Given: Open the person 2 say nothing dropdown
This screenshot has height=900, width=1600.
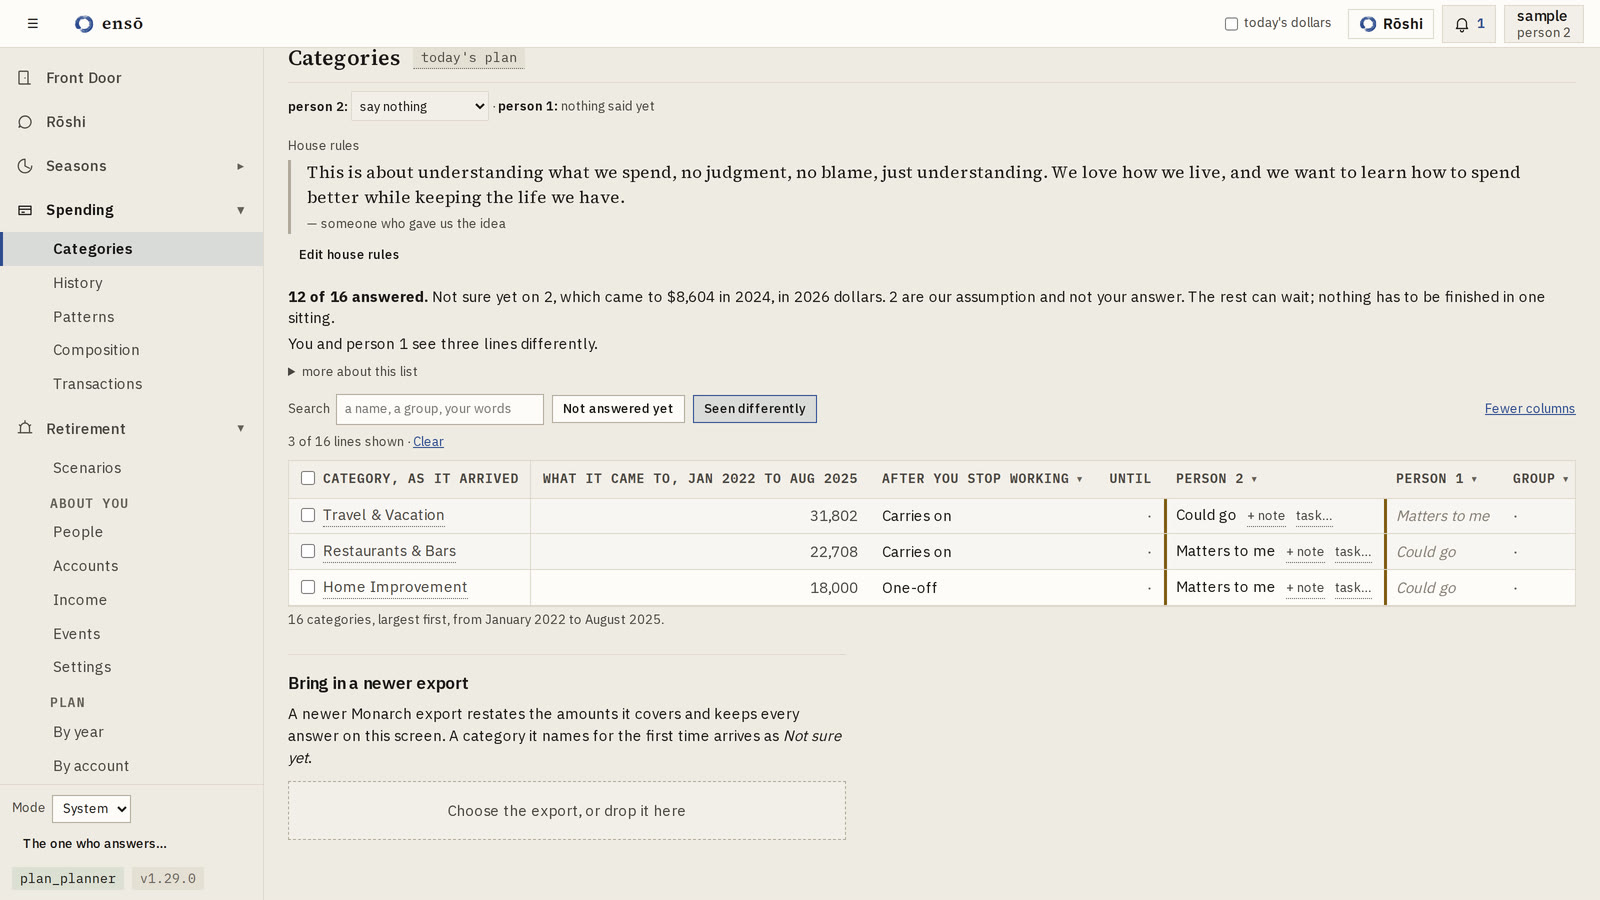Looking at the screenshot, I should click(x=420, y=106).
